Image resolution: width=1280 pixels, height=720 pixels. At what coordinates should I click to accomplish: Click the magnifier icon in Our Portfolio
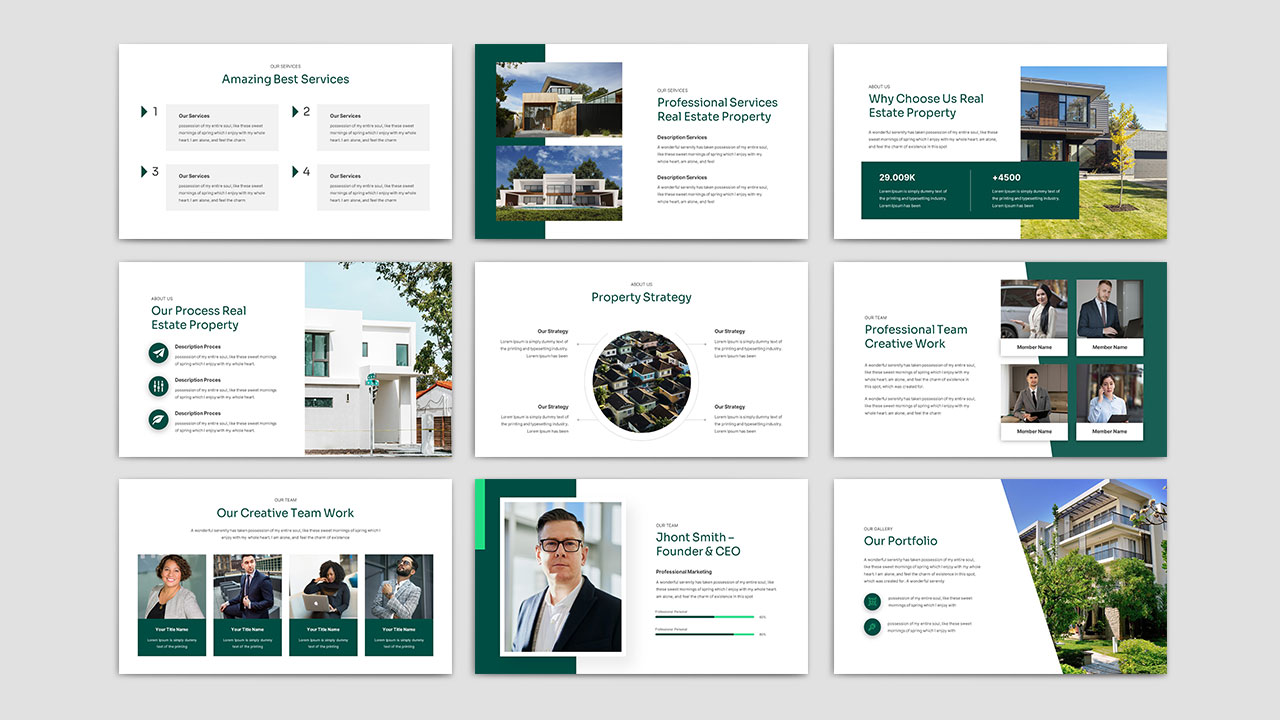872,627
